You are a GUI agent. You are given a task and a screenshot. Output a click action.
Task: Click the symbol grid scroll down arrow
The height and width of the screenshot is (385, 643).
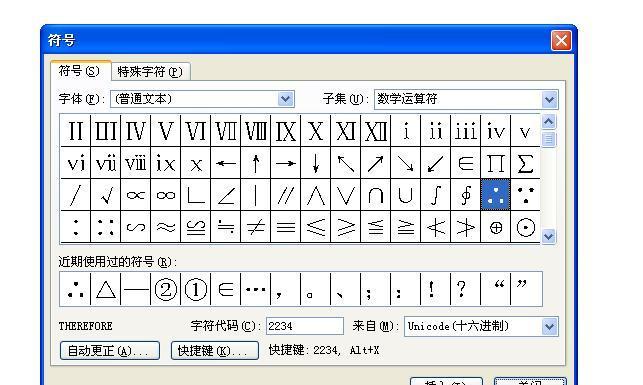click(x=548, y=236)
